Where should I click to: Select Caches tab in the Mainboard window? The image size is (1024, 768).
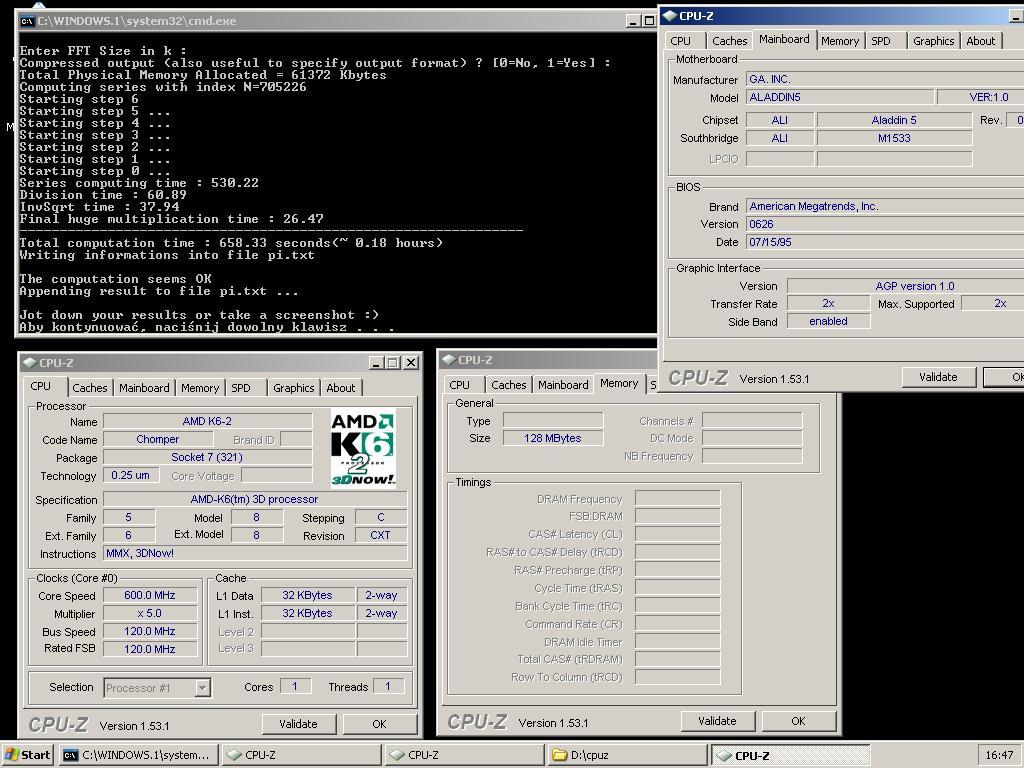[x=729, y=41]
